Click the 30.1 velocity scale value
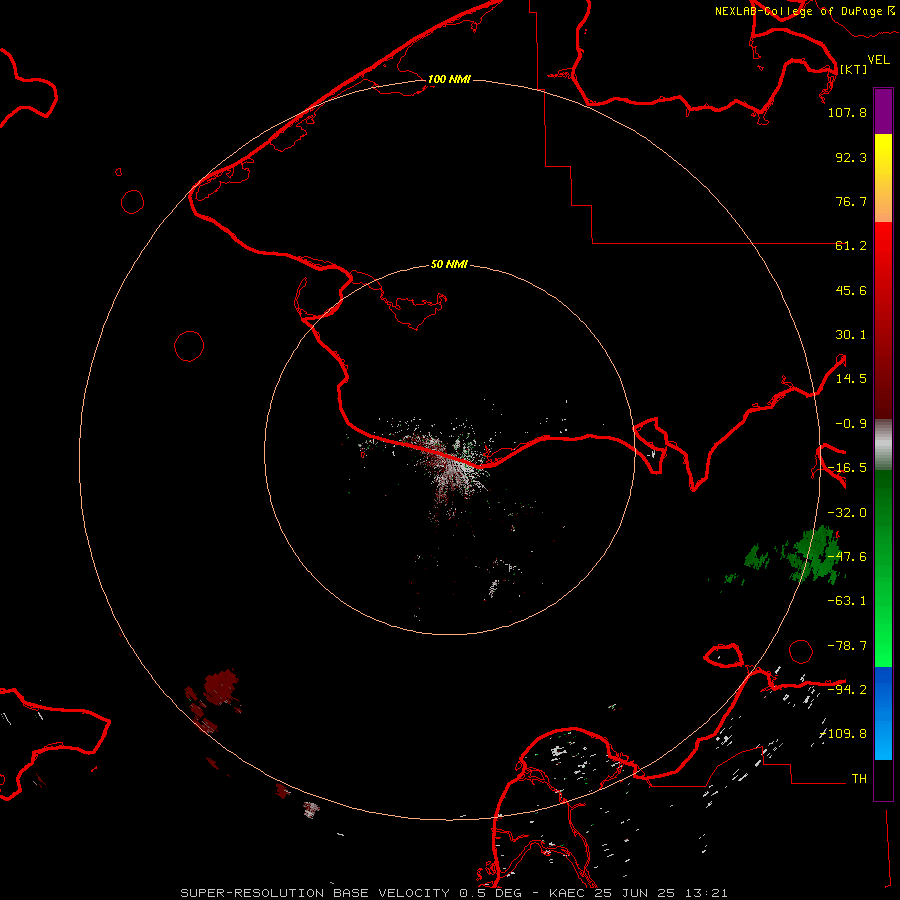The image size is (900, 900). pyautogui.click(x=851, y=335)
